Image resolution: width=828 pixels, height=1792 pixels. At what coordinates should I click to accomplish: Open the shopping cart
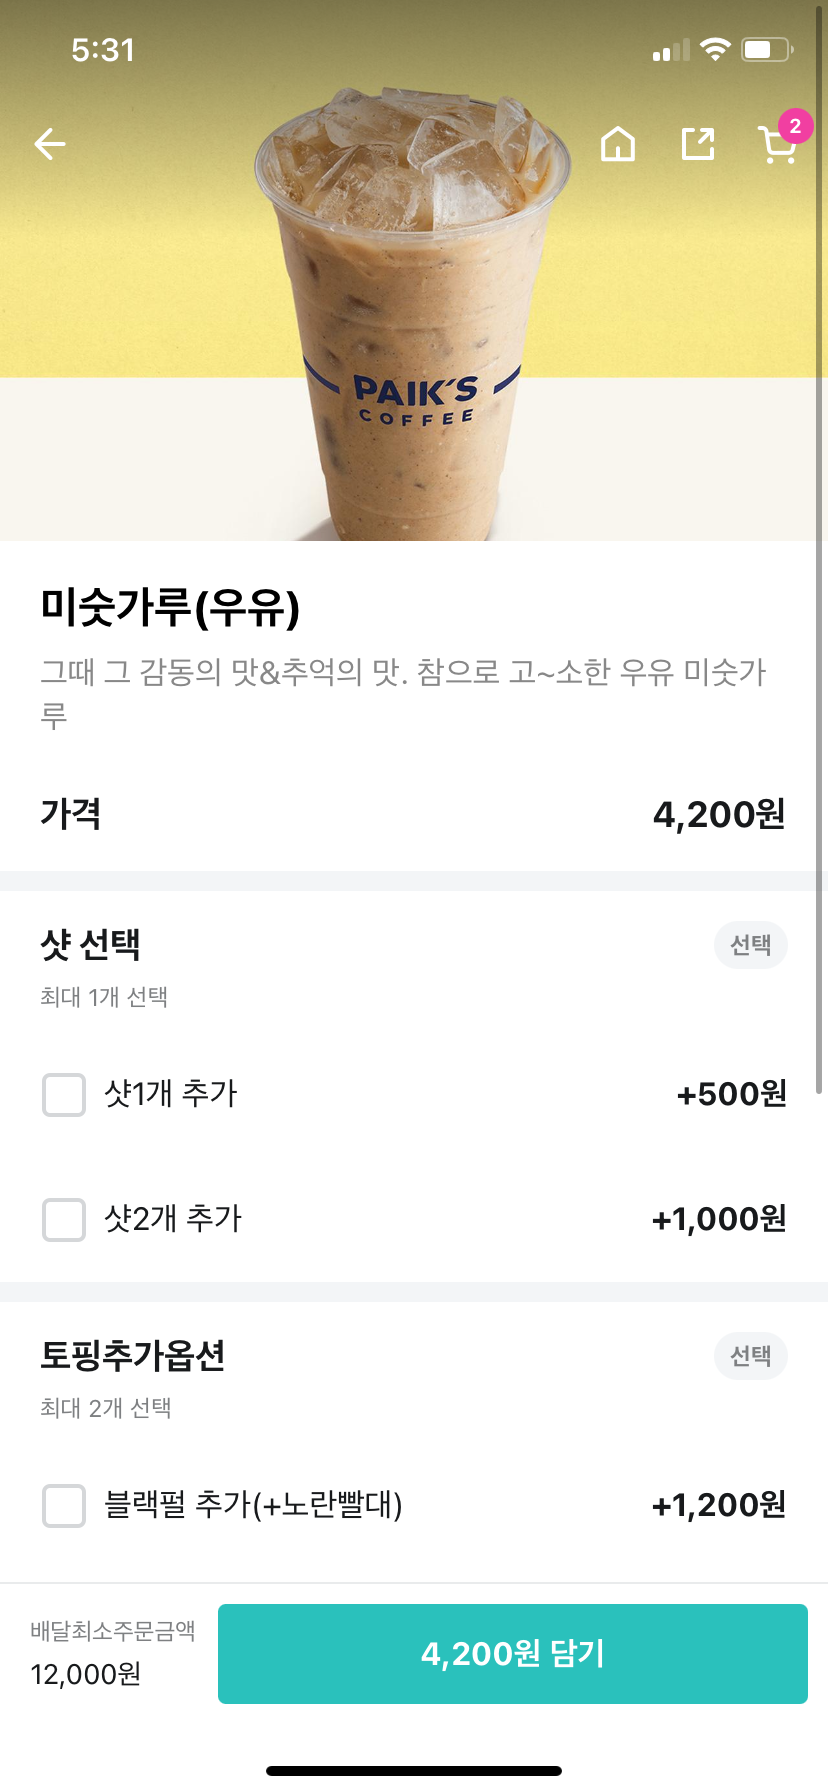click(x=775, y=148)
